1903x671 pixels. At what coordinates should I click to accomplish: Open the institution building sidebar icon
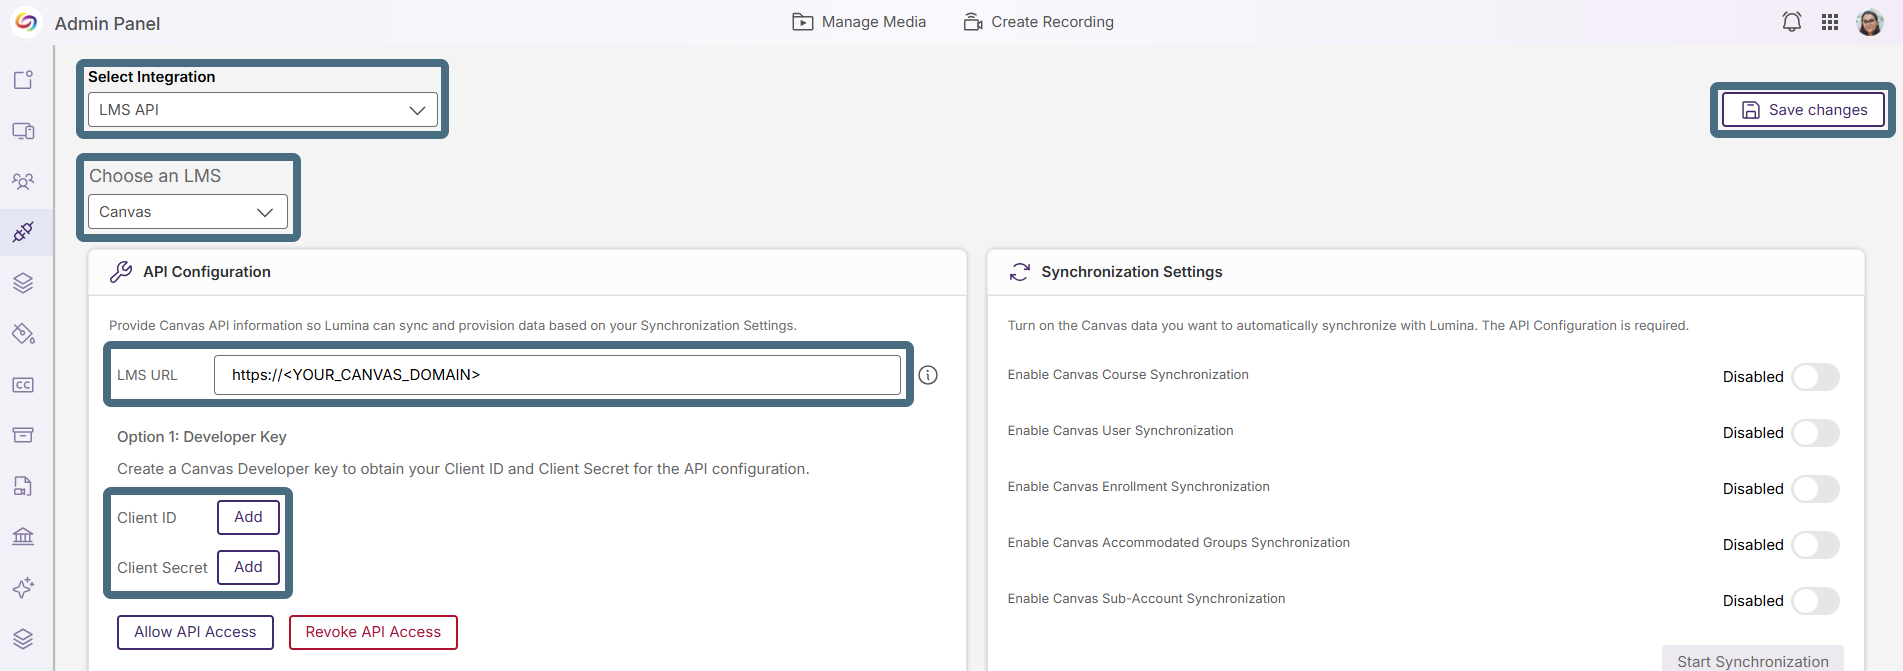pos(23,537)
